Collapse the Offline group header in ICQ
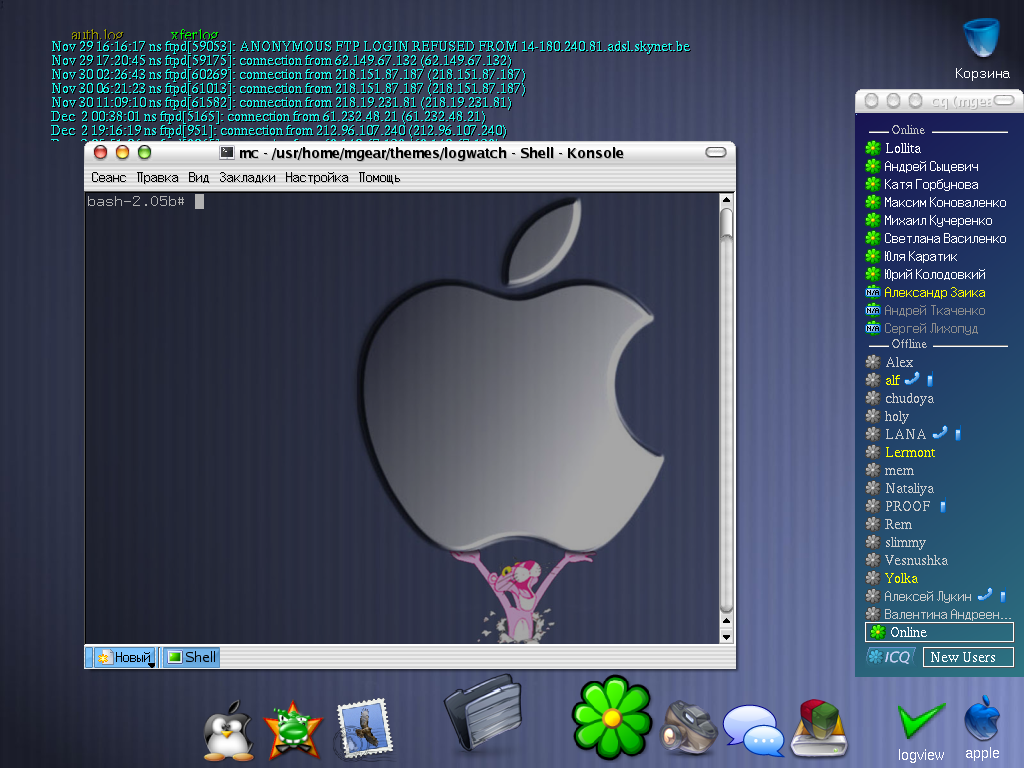This screenshot has width=1024, height=768. click(x=909, y=344)
